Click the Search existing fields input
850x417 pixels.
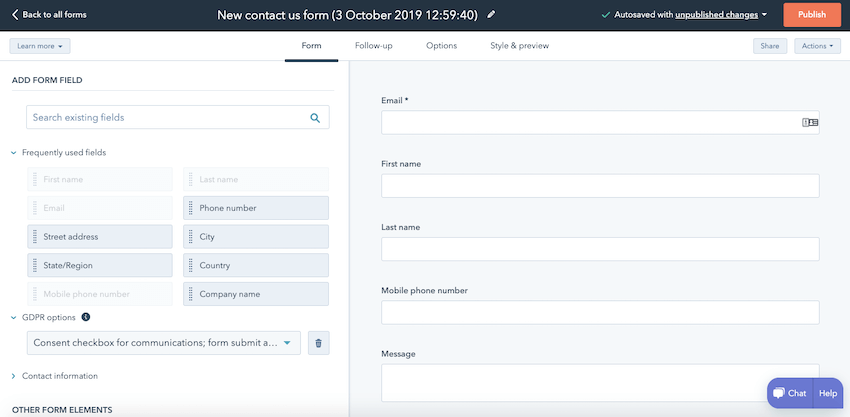[178, 117]
